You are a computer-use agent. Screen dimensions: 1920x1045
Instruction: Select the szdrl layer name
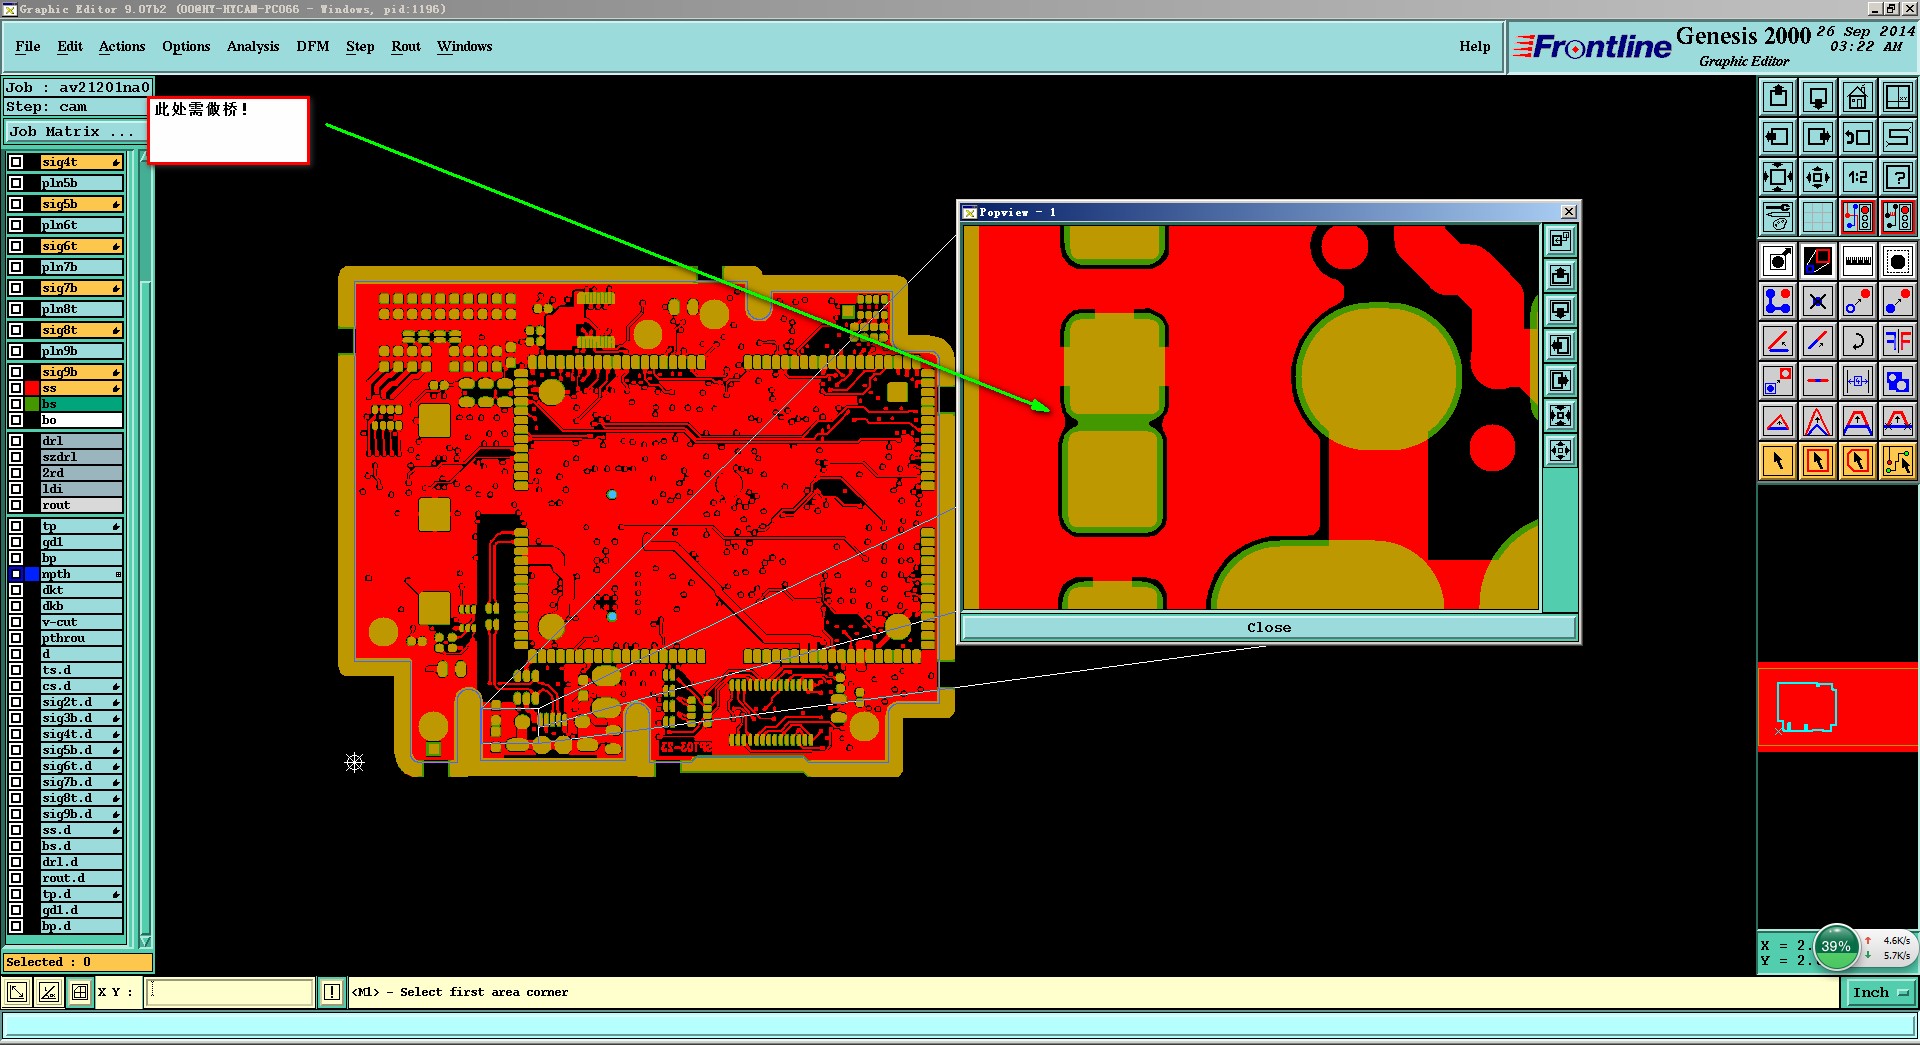81,457
